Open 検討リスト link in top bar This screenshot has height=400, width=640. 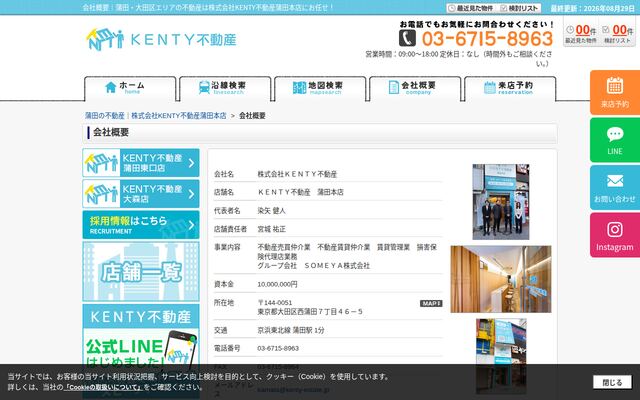pos(520,8)
